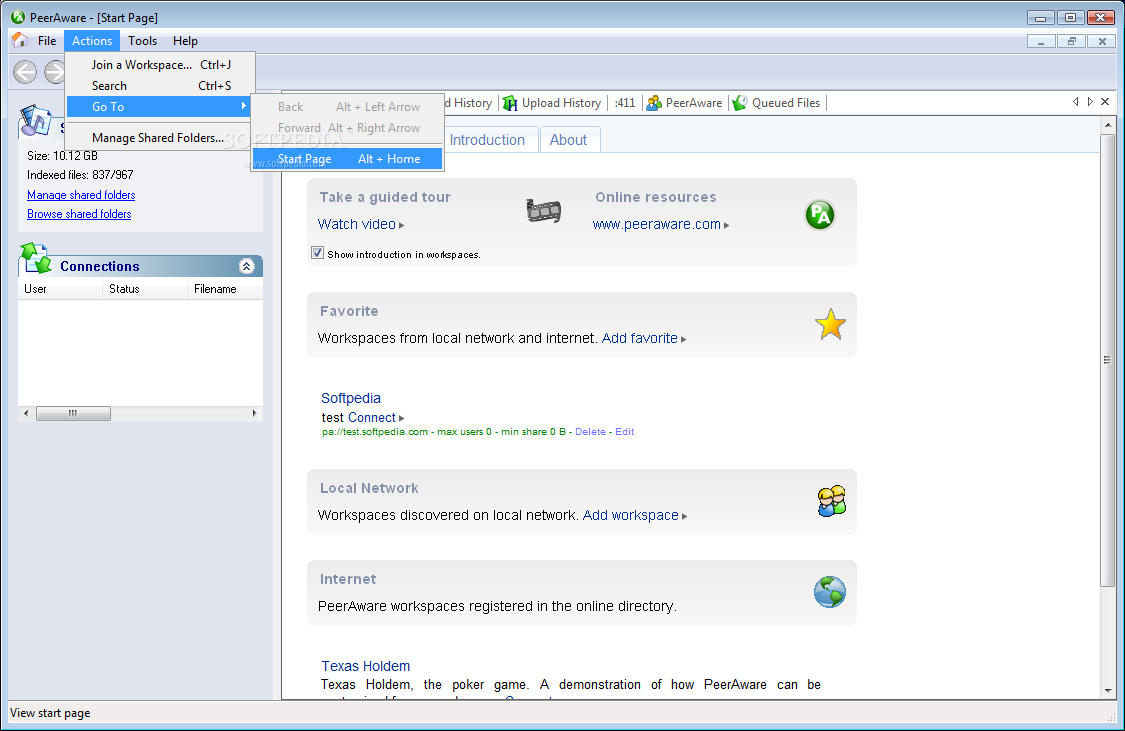Click Connections horizontal scrollbar thumb
The image size is (1125, 731).
pos(73,413)
